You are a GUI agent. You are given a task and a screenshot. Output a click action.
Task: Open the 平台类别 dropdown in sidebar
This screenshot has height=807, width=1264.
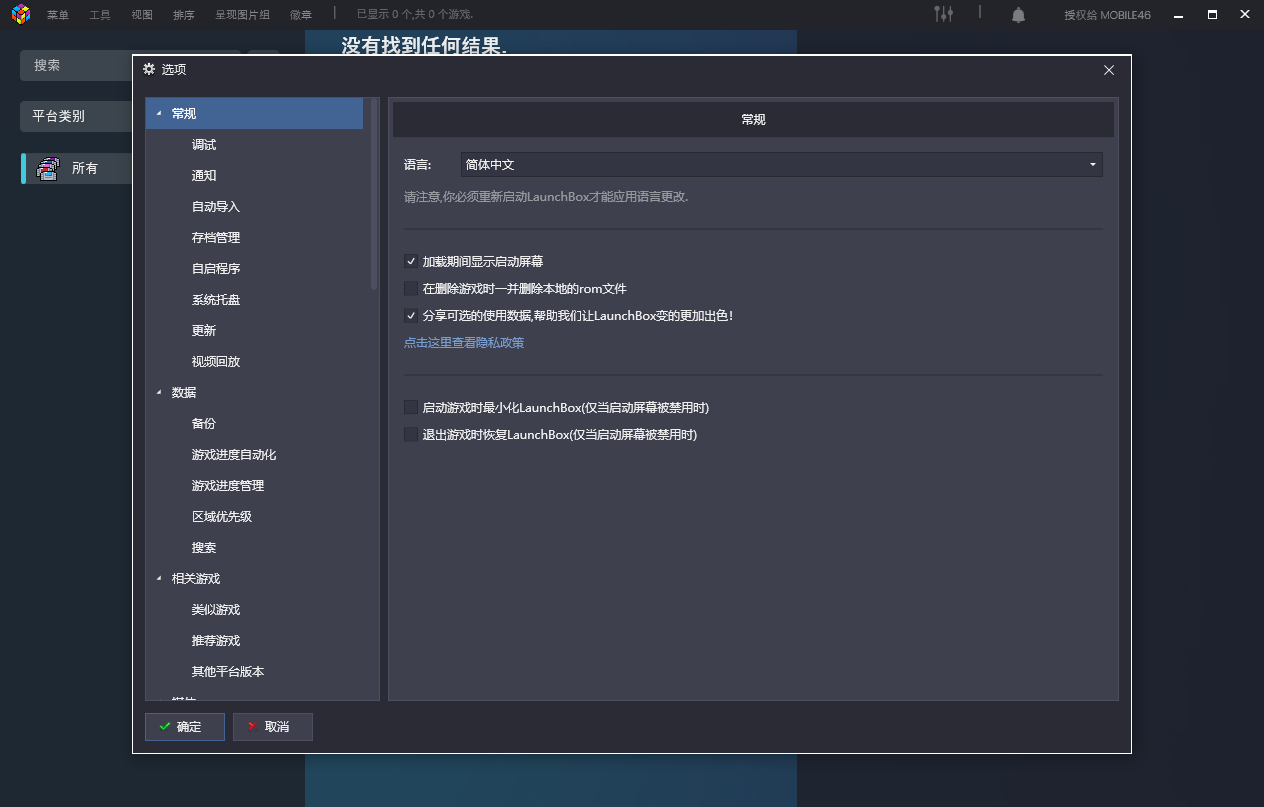coord(76,116)
